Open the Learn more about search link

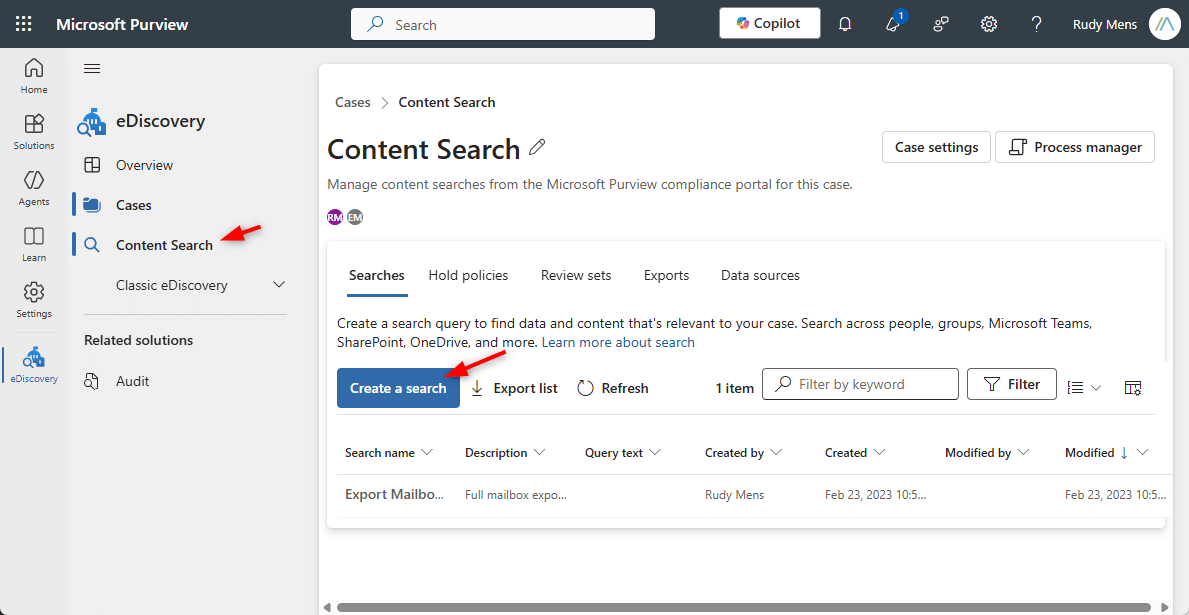tap(618, 342)
